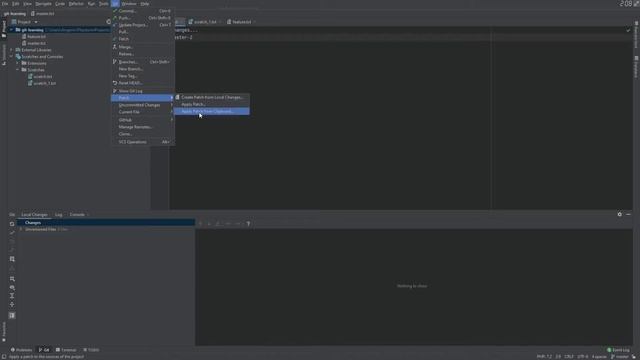The image size is (640, 360).
Task: Select Fetch in the Git menu
Action: pos(142,39)
